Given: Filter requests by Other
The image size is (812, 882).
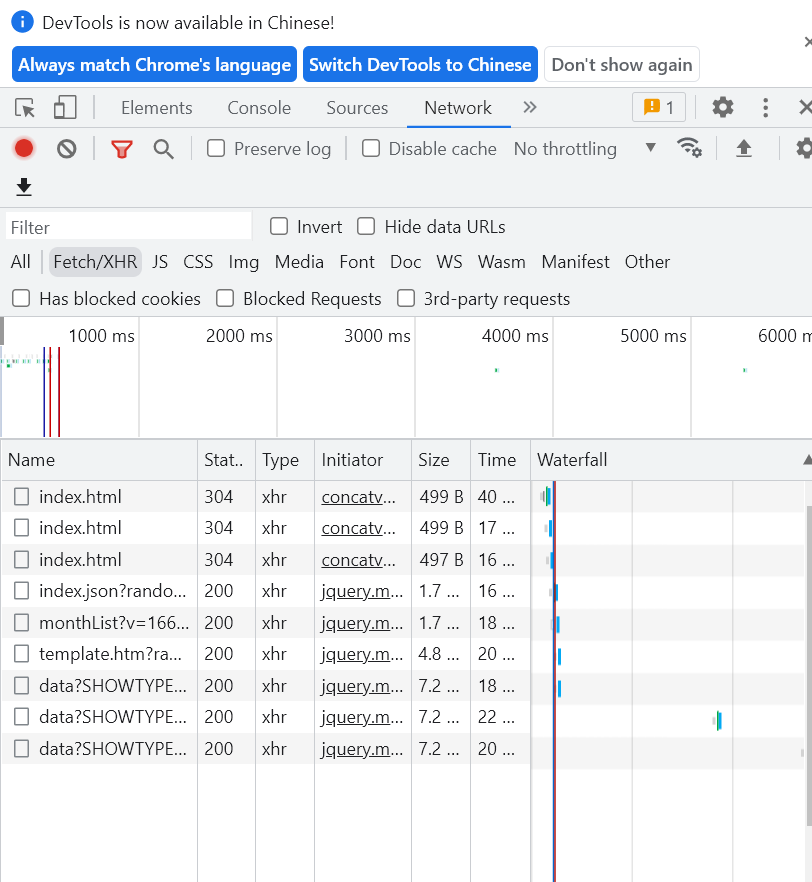Looking at the screenshot, I should (x=647, y=262).
